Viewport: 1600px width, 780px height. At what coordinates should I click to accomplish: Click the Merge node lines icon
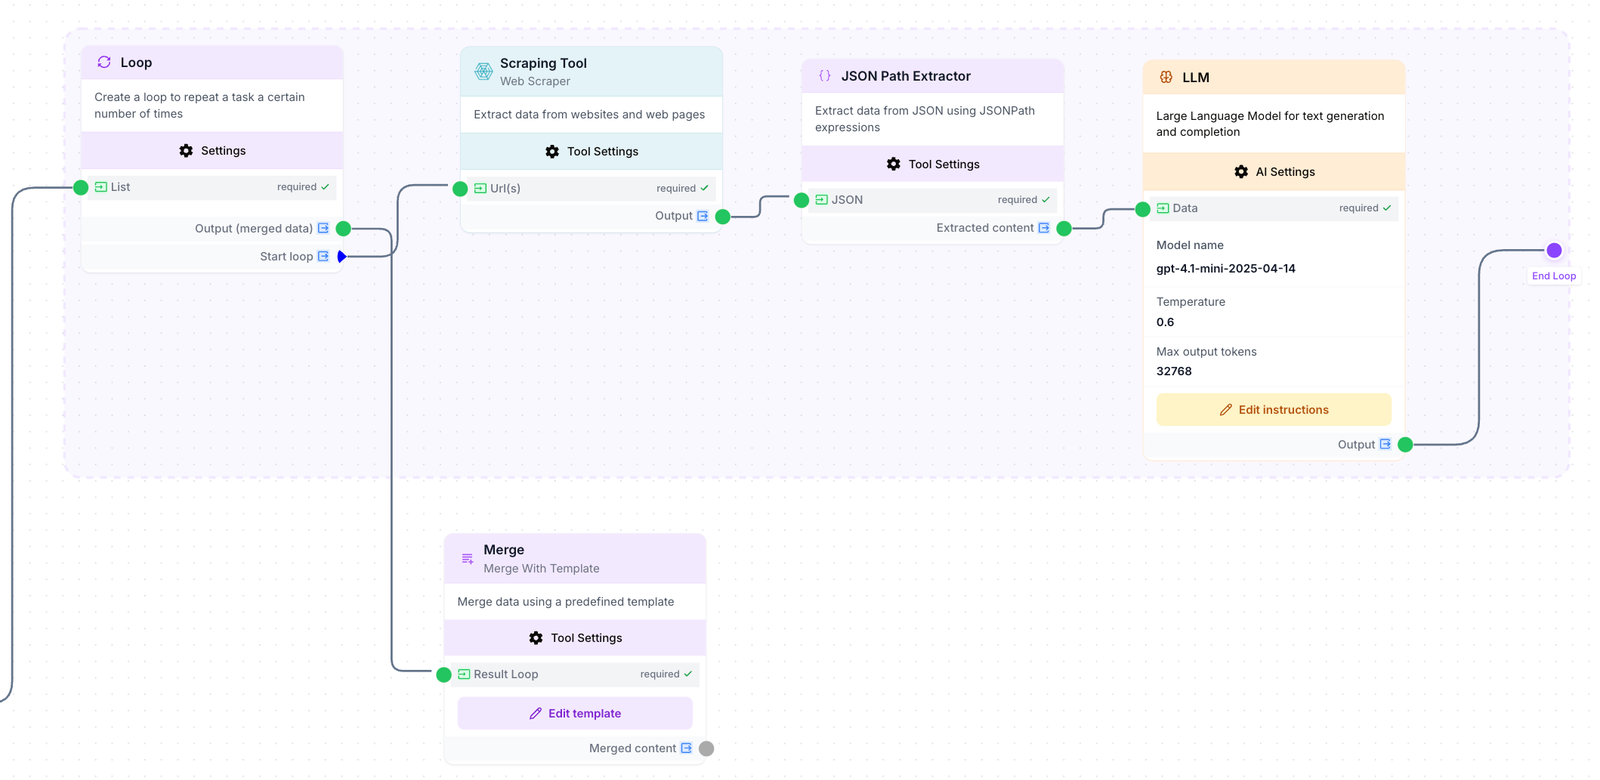(467, 558)
